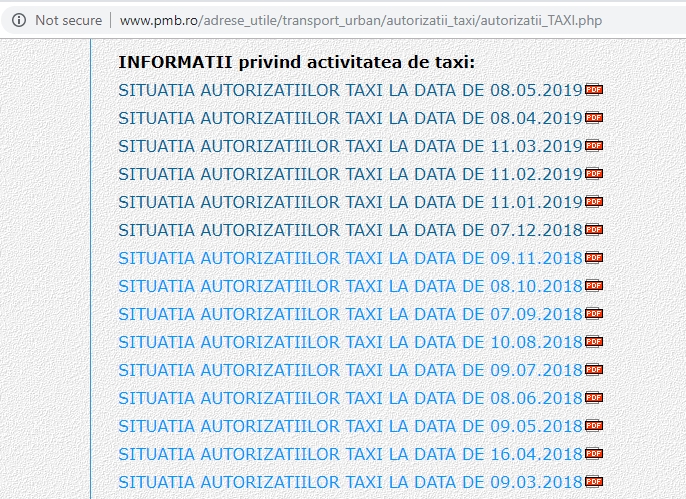
Task: Click the Not secure label in address bar
Action: pyautogui.click(x=68, y=20)
